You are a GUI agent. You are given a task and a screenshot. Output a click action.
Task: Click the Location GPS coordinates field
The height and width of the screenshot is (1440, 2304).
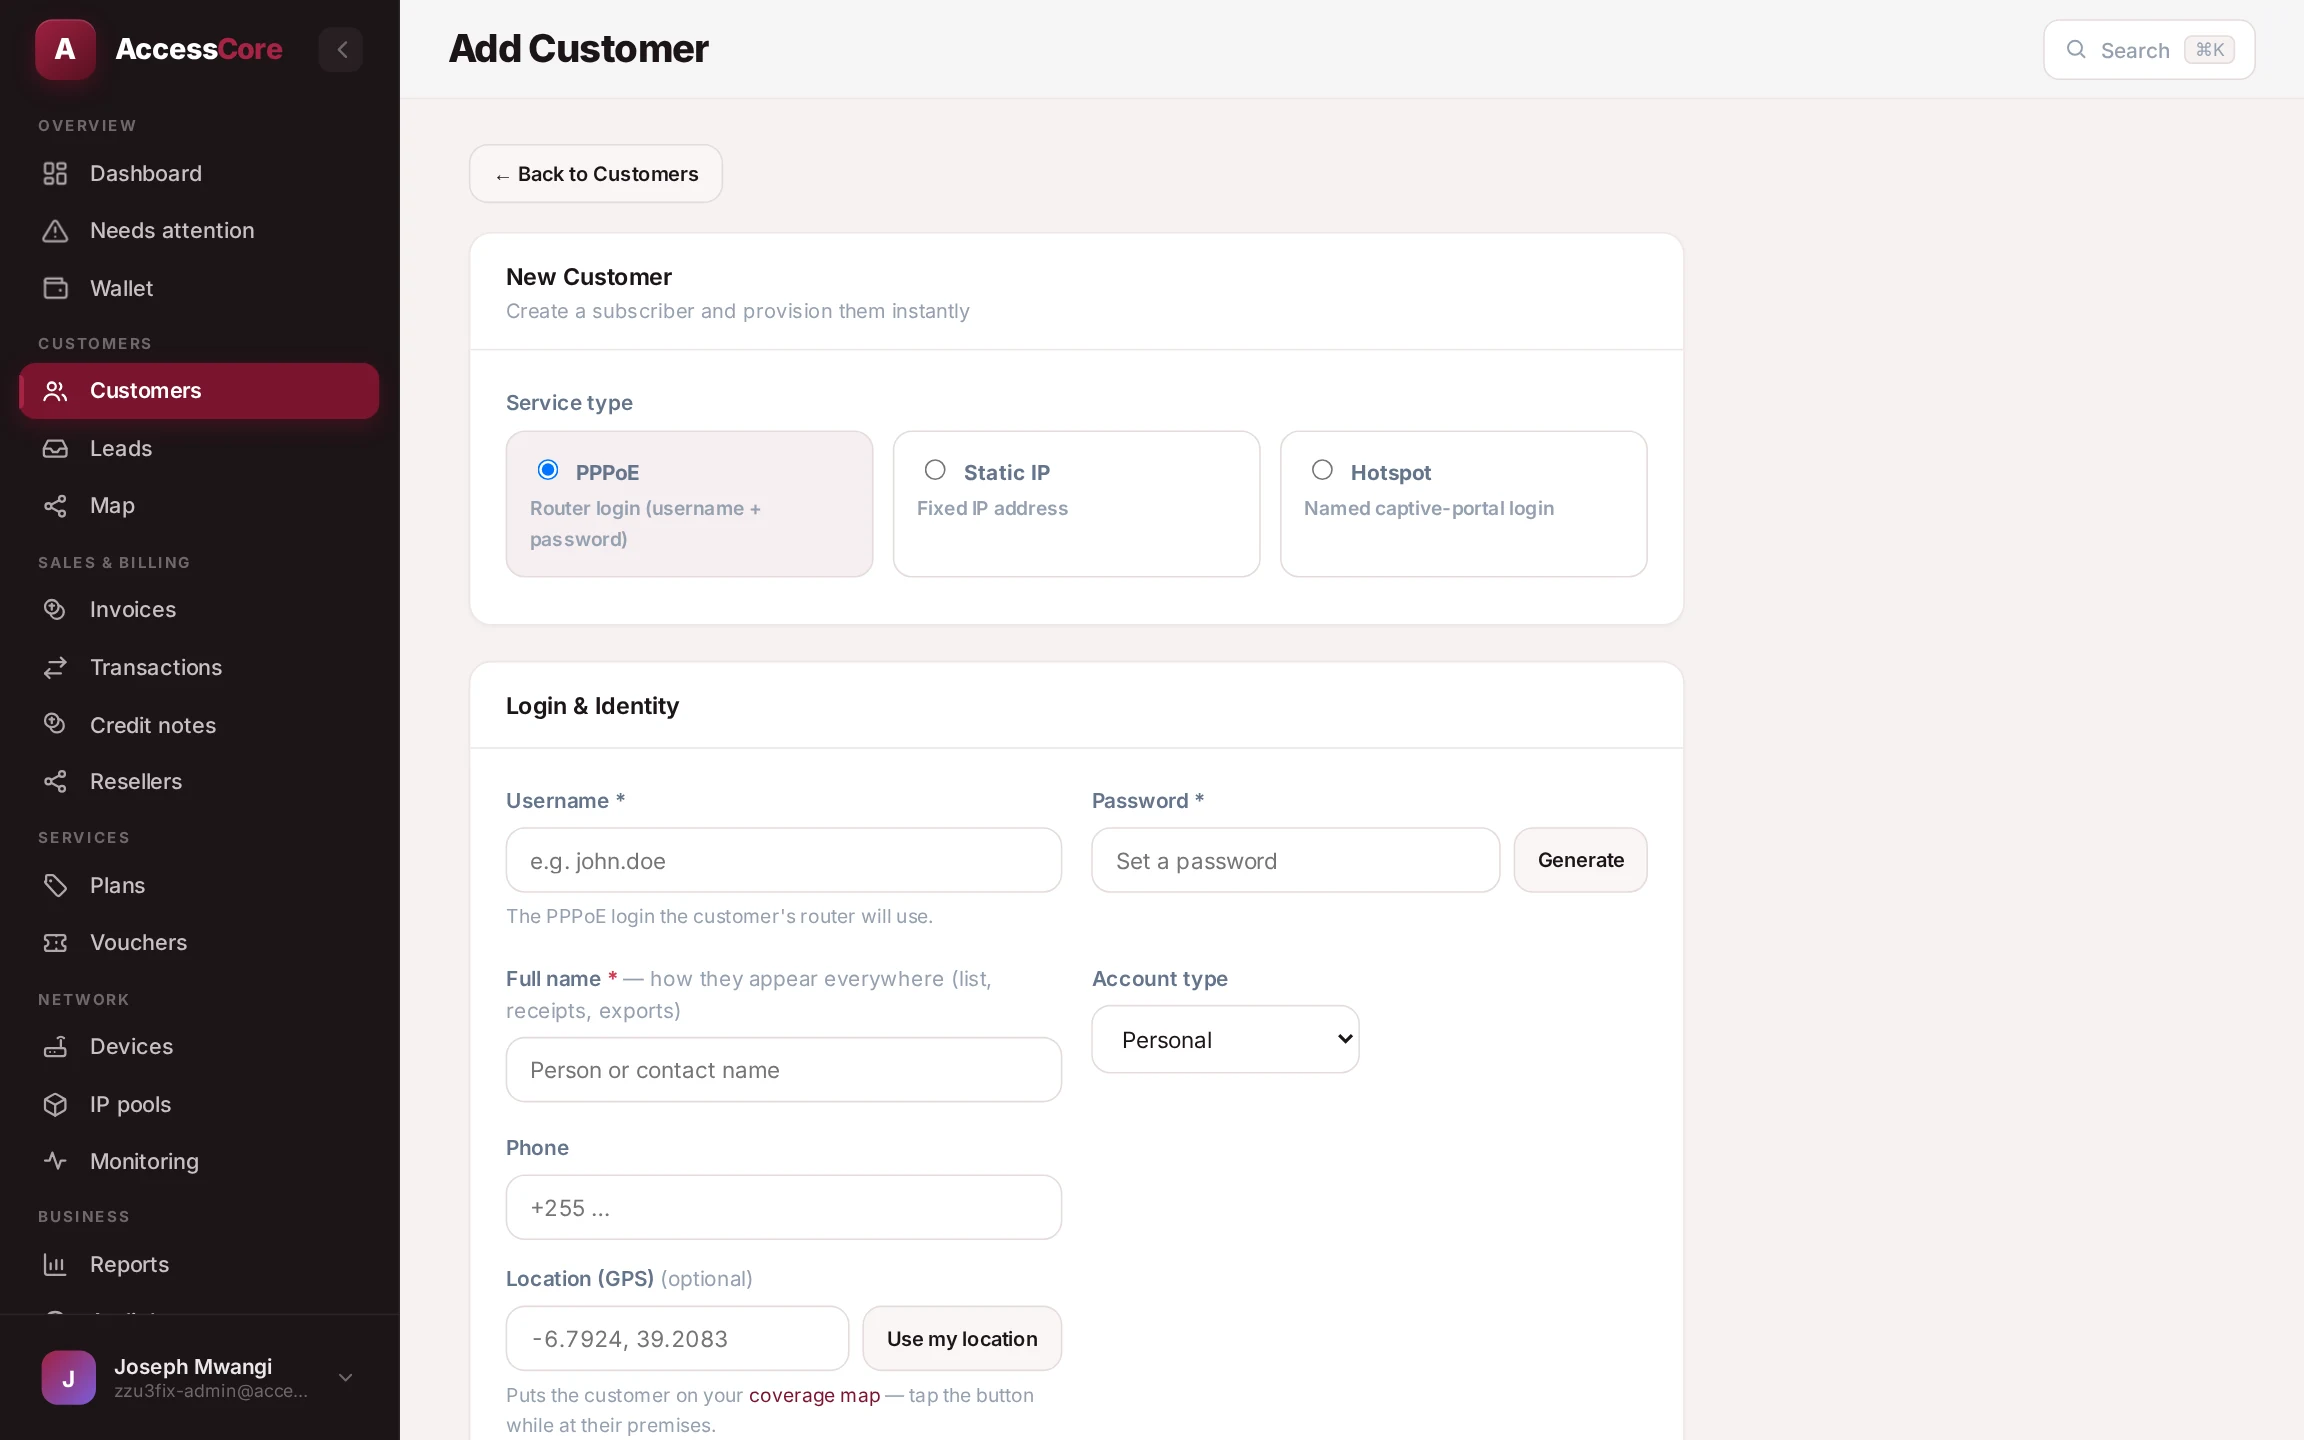tap(677, 1338)
